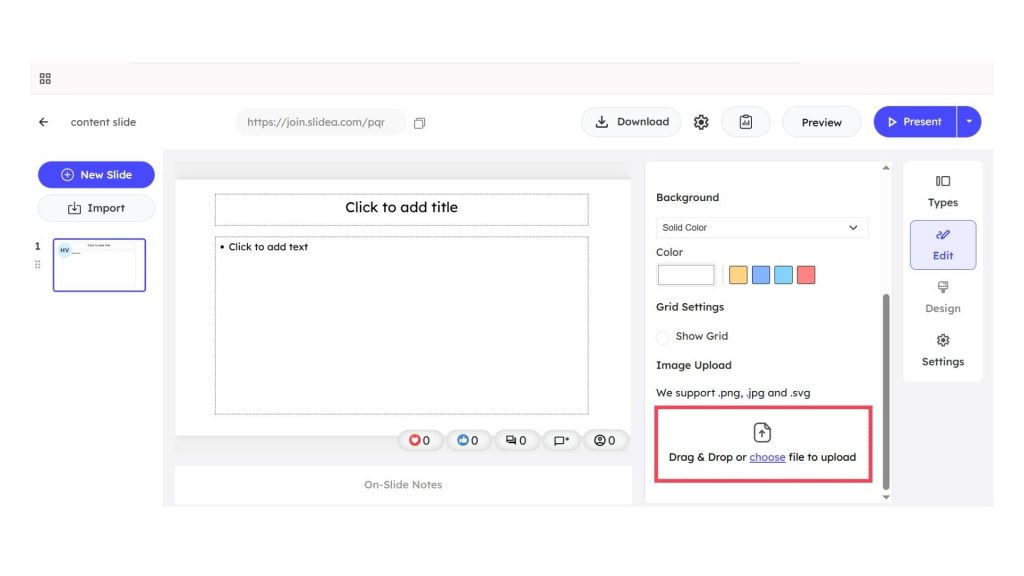Viewport: 1024px width, 576px height.
Task: Click the join.slidea.com URL field
Action: [x=318, y=121]
